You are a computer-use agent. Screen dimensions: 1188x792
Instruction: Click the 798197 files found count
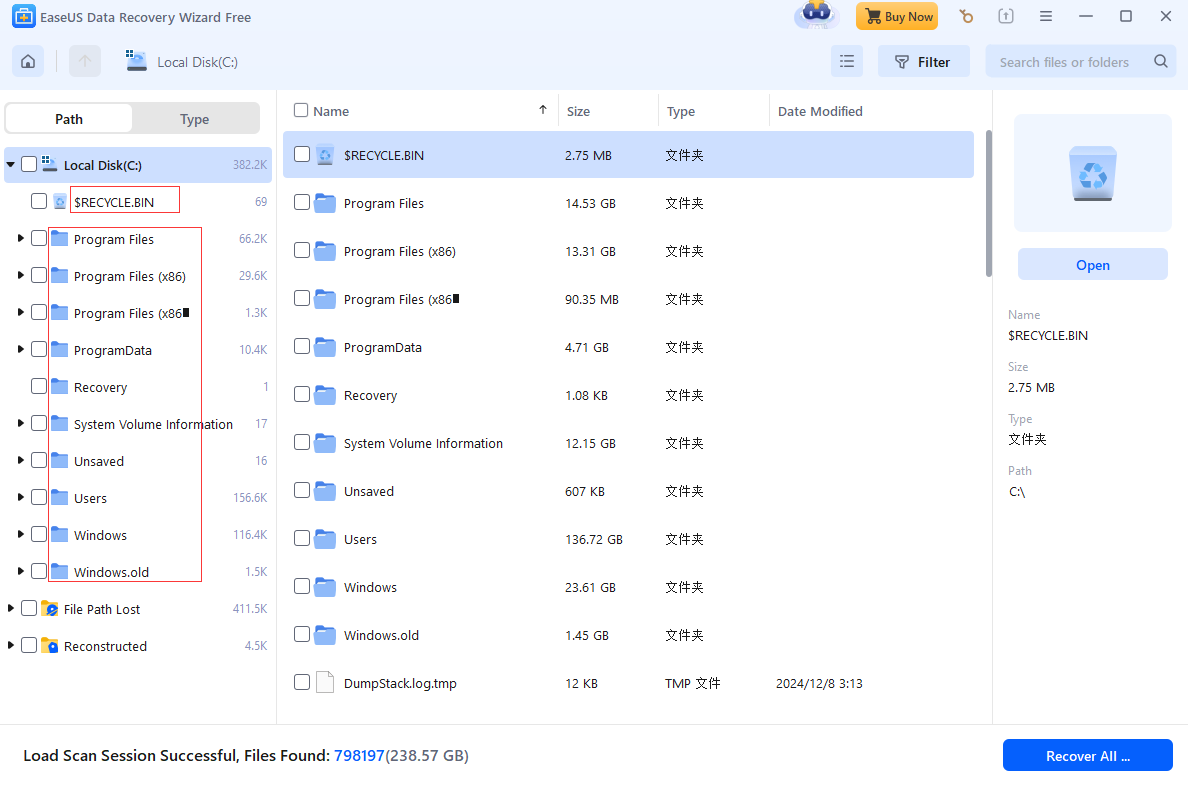tap(359, 756)
